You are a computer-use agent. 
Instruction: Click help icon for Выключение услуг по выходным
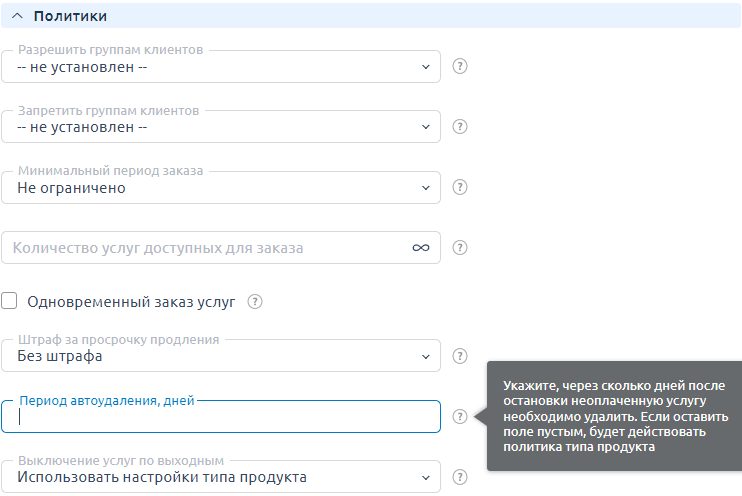point(460,477)
